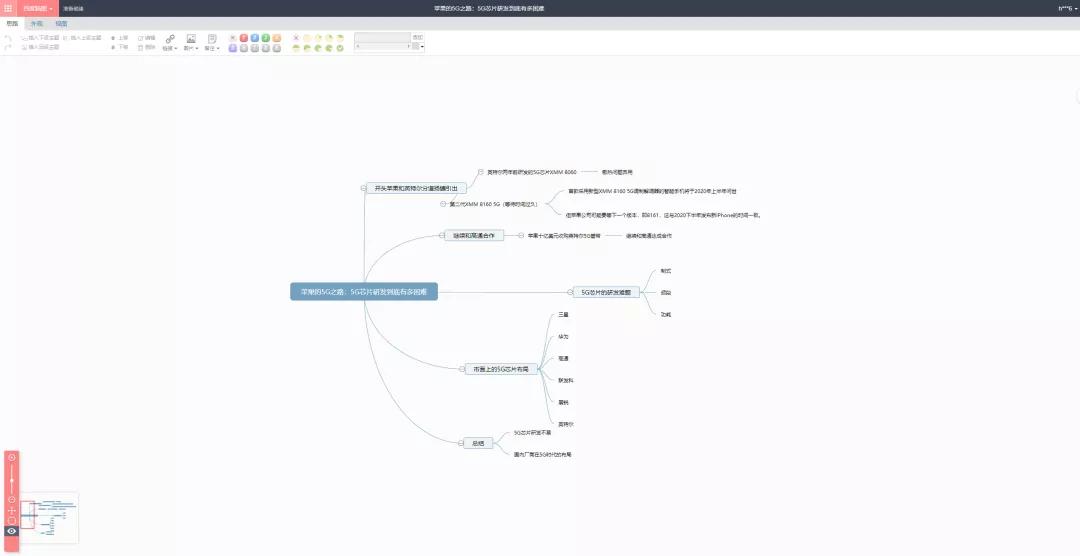Viewport: 1080px width, 556px height.
Task: Click the hyperlink (链接) chain icon
Action: [x=170, y=38]
